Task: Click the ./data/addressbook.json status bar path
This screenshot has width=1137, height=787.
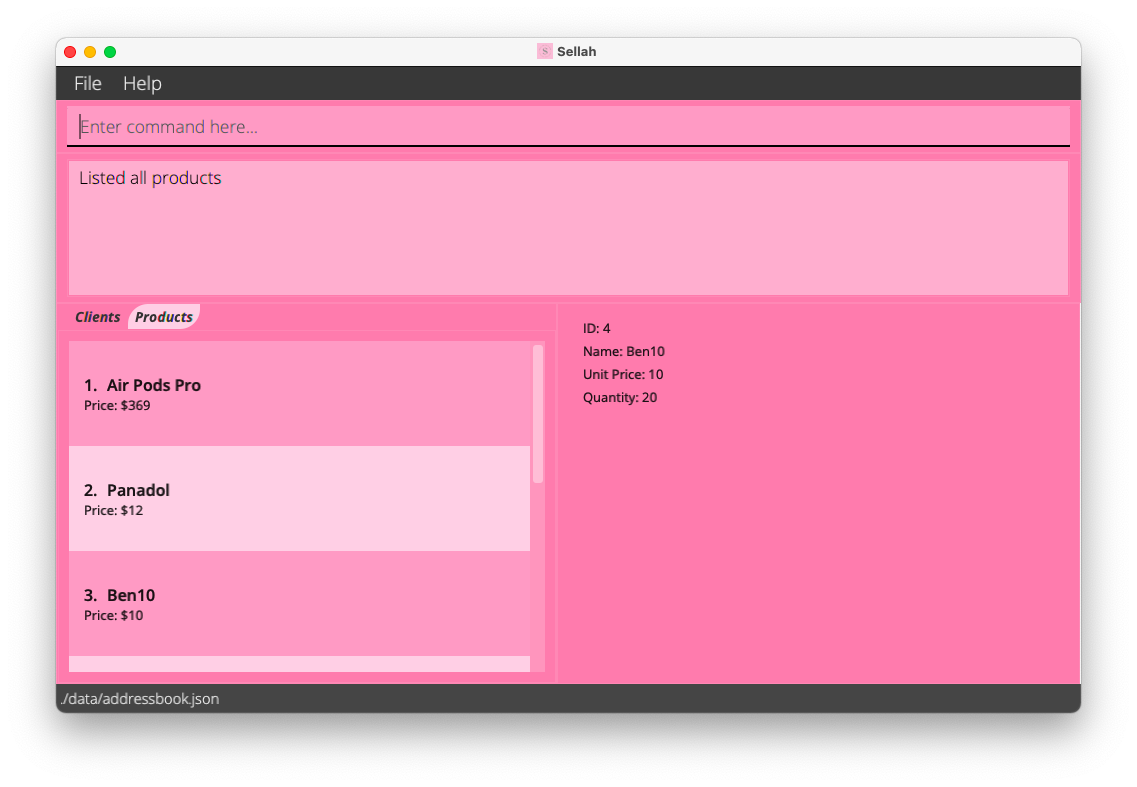Action: 140,699
